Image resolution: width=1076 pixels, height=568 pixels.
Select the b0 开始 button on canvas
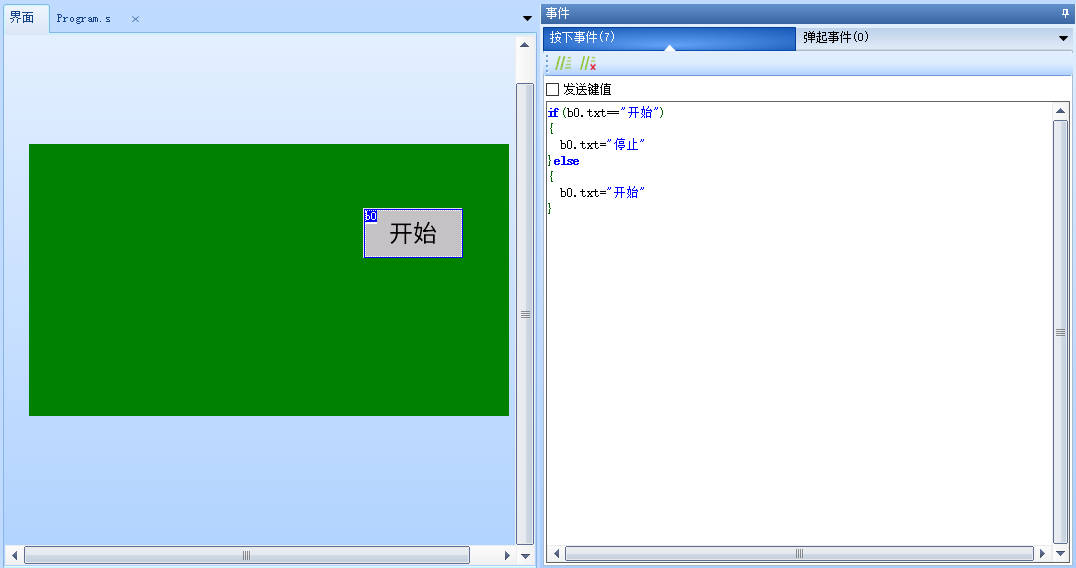coord(413,233)
